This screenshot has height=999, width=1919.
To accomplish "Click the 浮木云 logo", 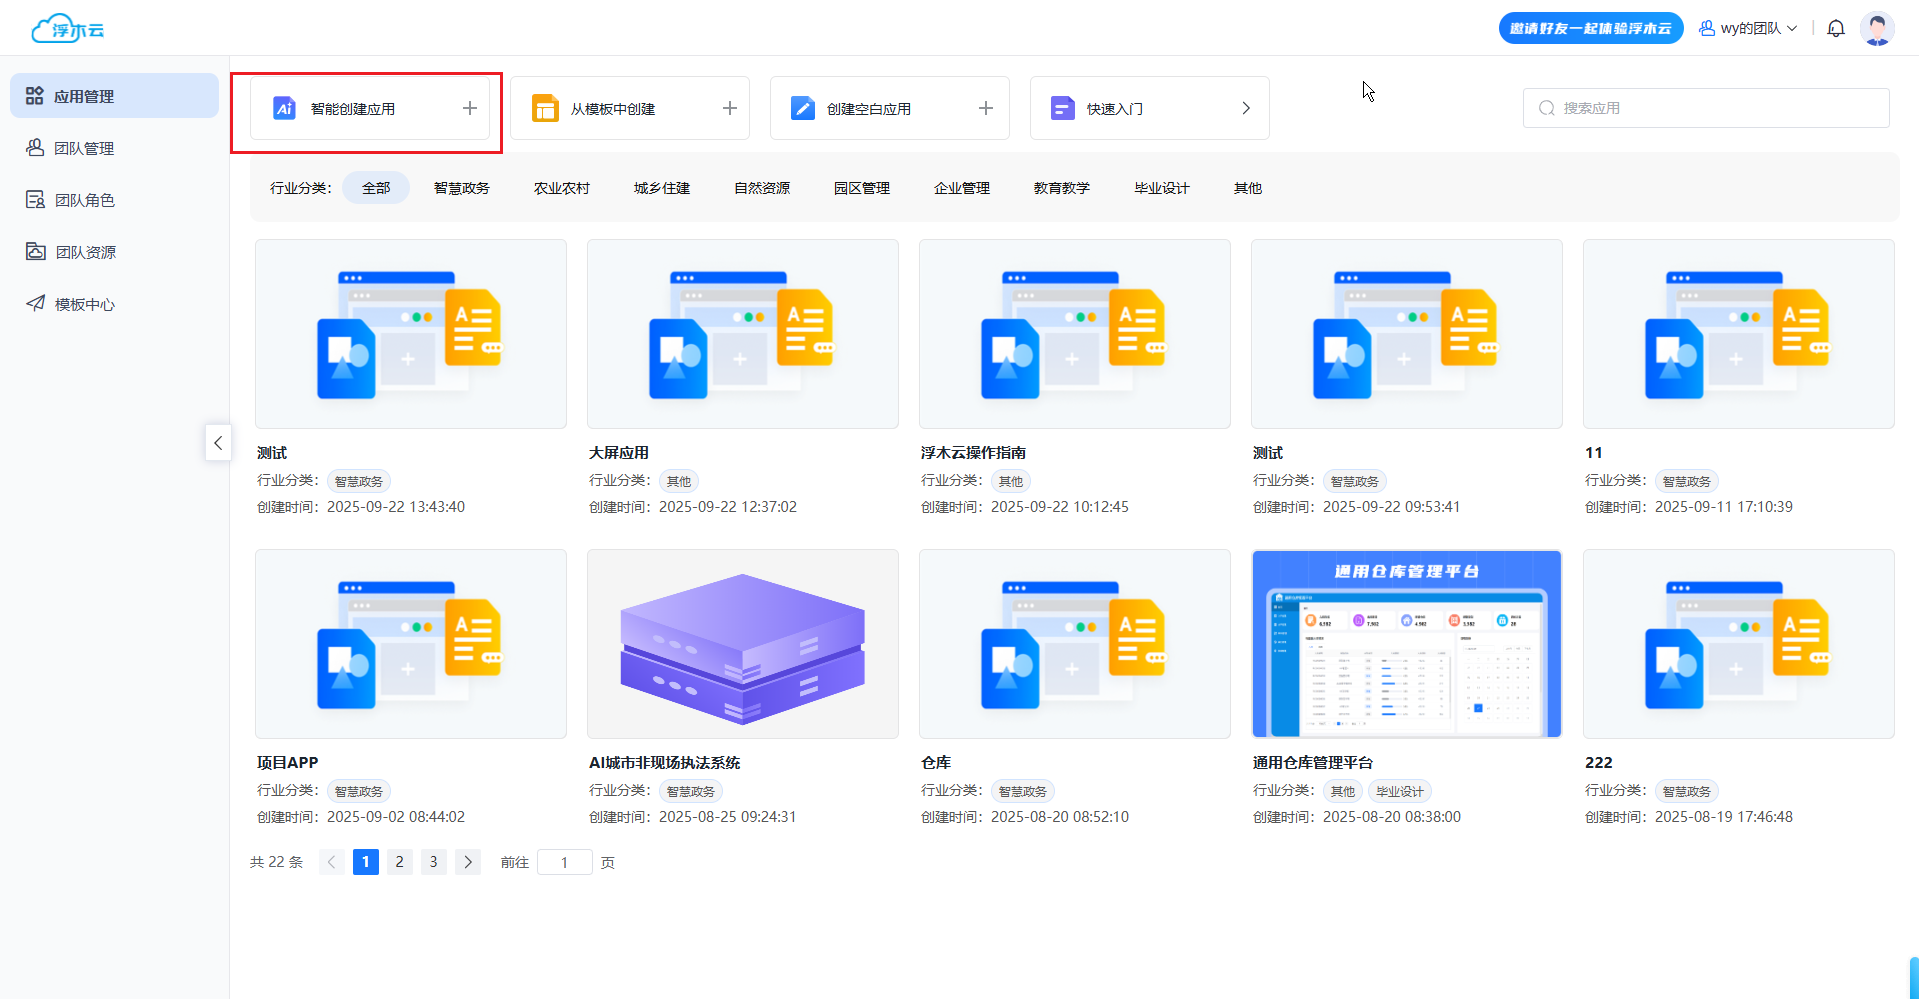I will coord(68,29).
